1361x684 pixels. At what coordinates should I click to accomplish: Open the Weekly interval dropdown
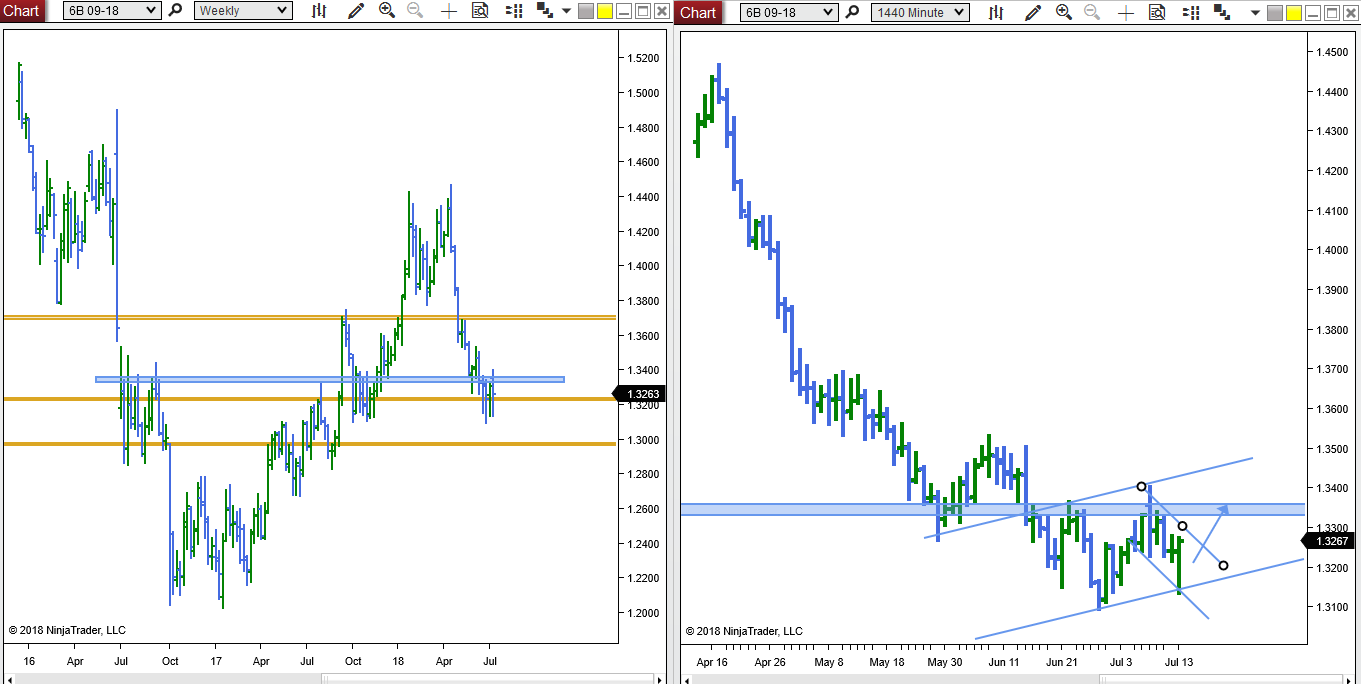coord(243,11)
